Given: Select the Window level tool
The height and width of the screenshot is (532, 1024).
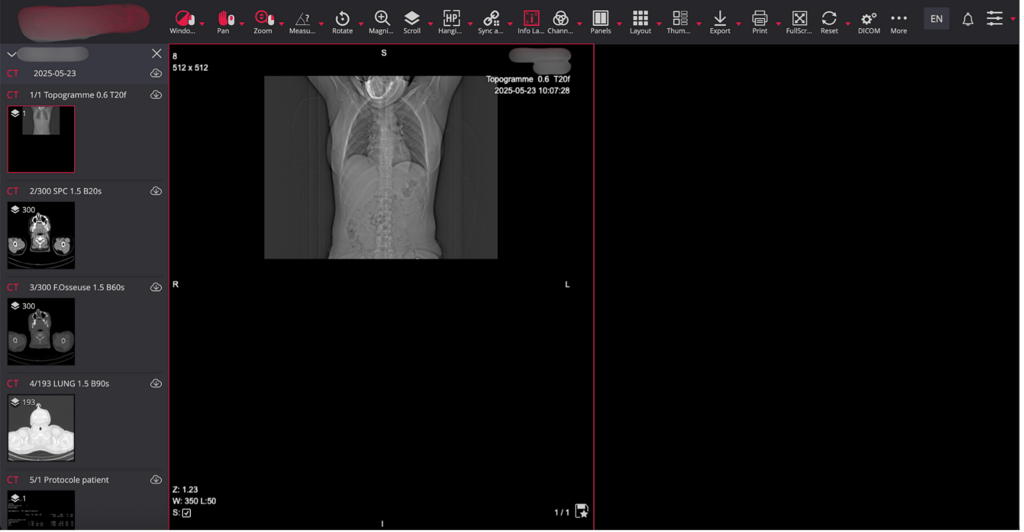Looking at the screenshot, I should coord(184,18).
